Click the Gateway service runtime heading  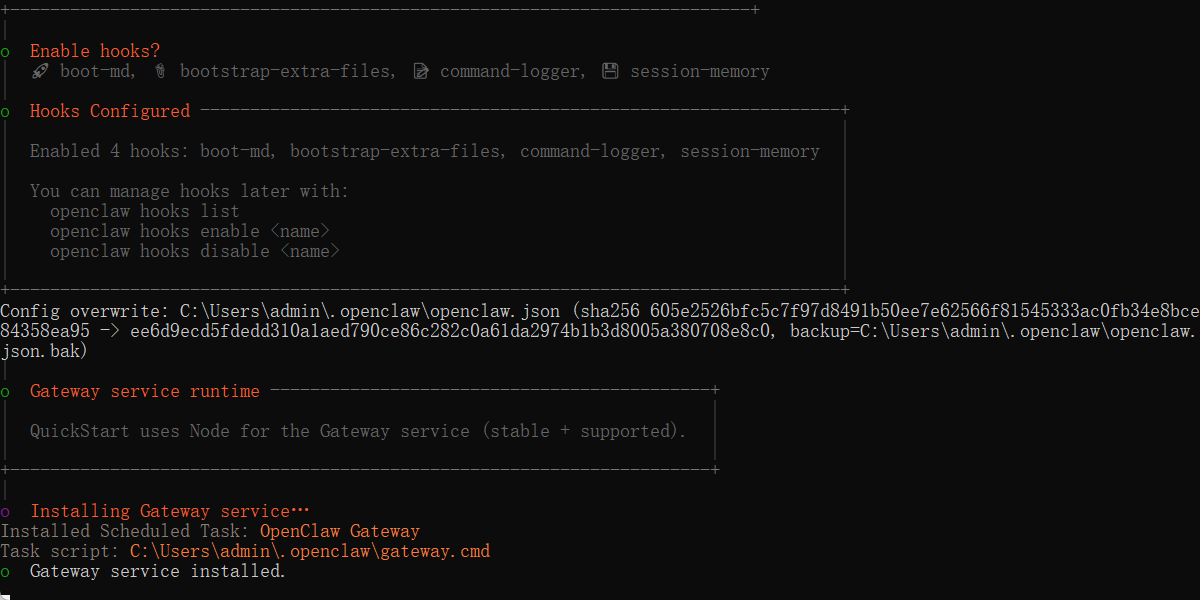[145, 391]
